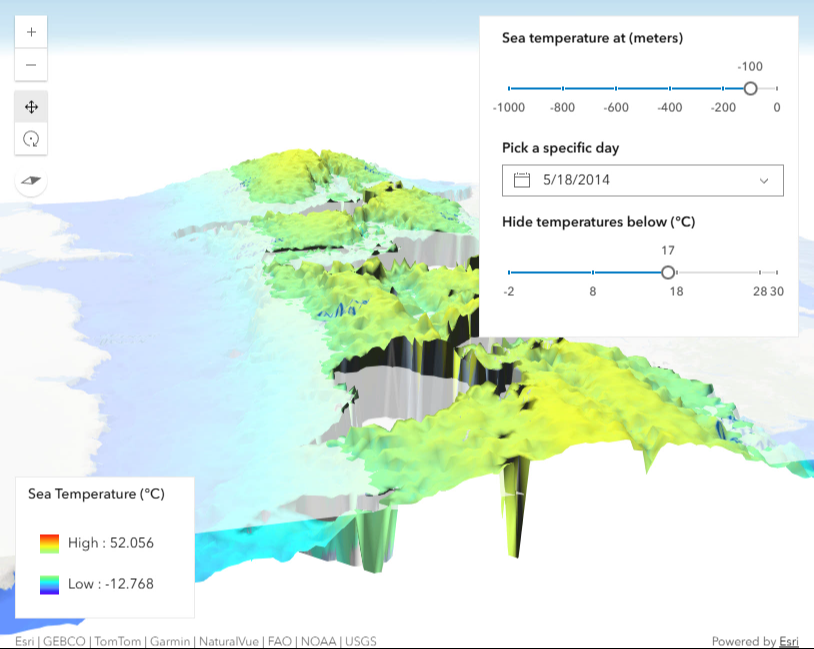Zoom out of the 3D scene

coord(31,65)
